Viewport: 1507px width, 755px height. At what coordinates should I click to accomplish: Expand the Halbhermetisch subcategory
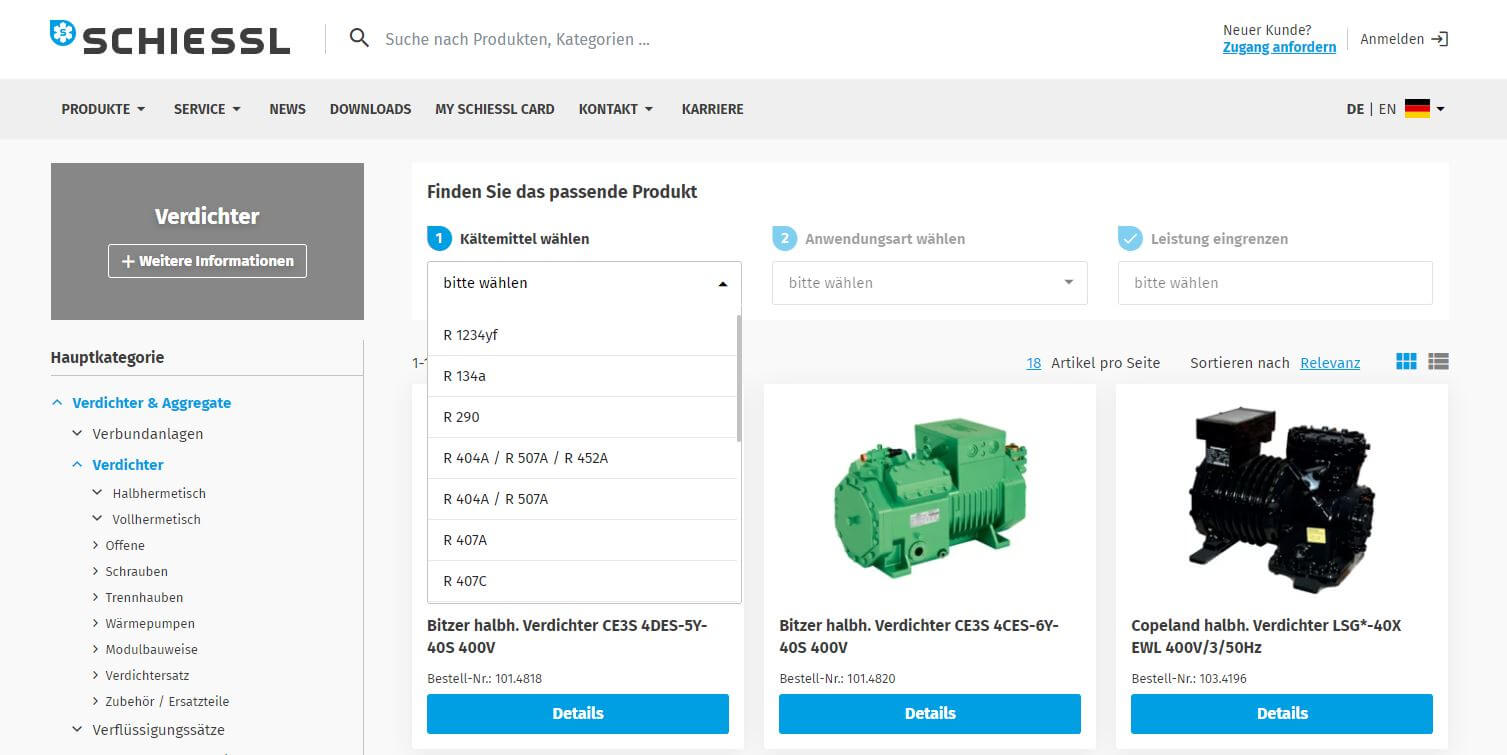click(x=97, y=493)
